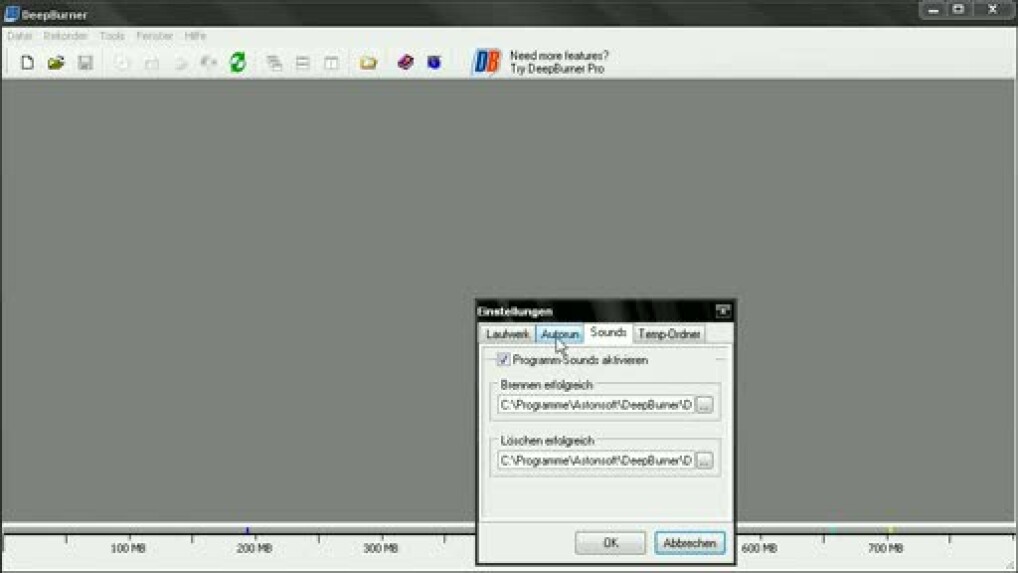The height and width of the screenshot is (573, 1018).
Task: Confirm settings with the OK button
Action: pos(610,543)
